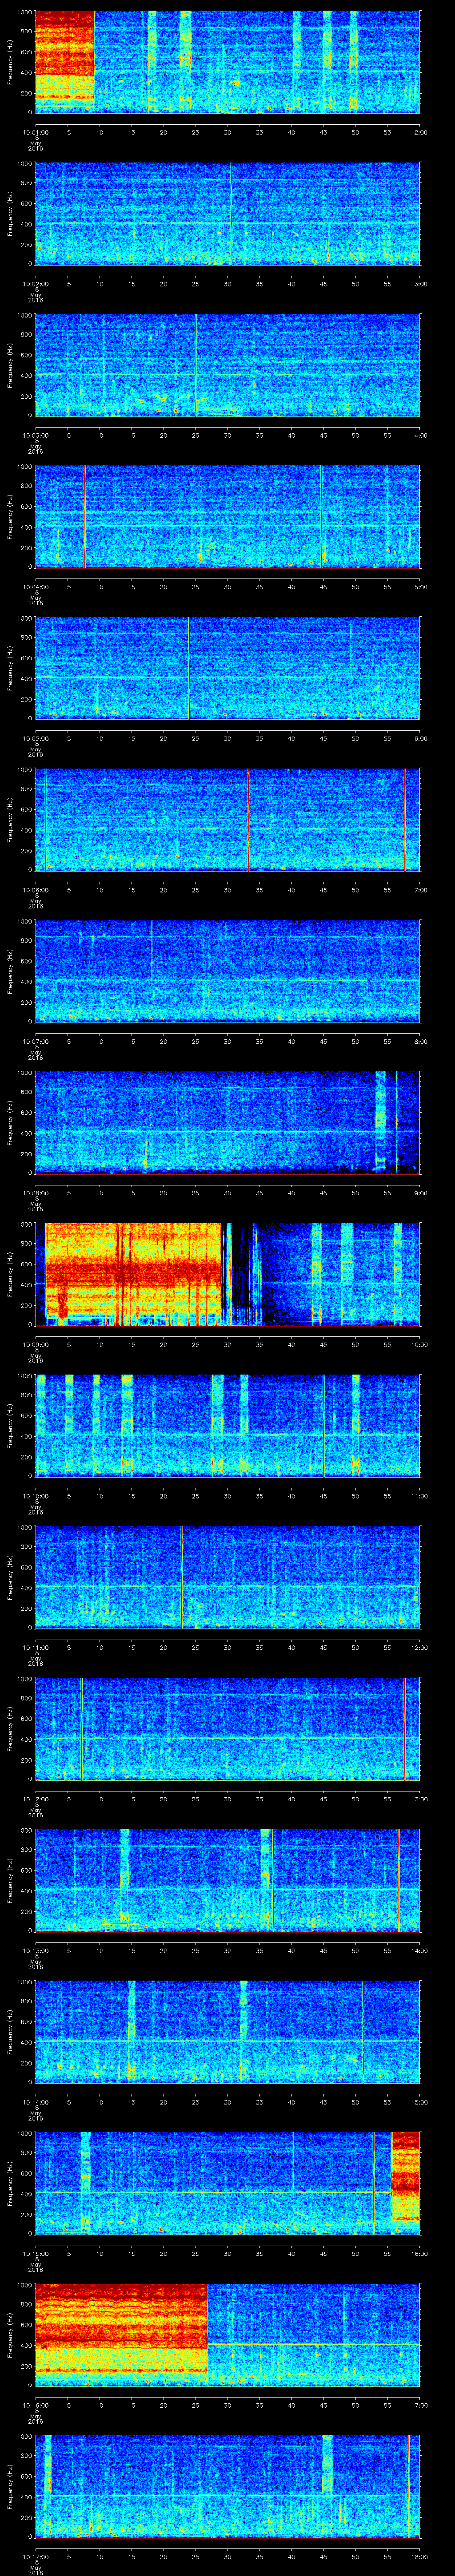Click the 10:09:00 start time label
This screenshot has height=2576, width=455.
point(35,1344)
